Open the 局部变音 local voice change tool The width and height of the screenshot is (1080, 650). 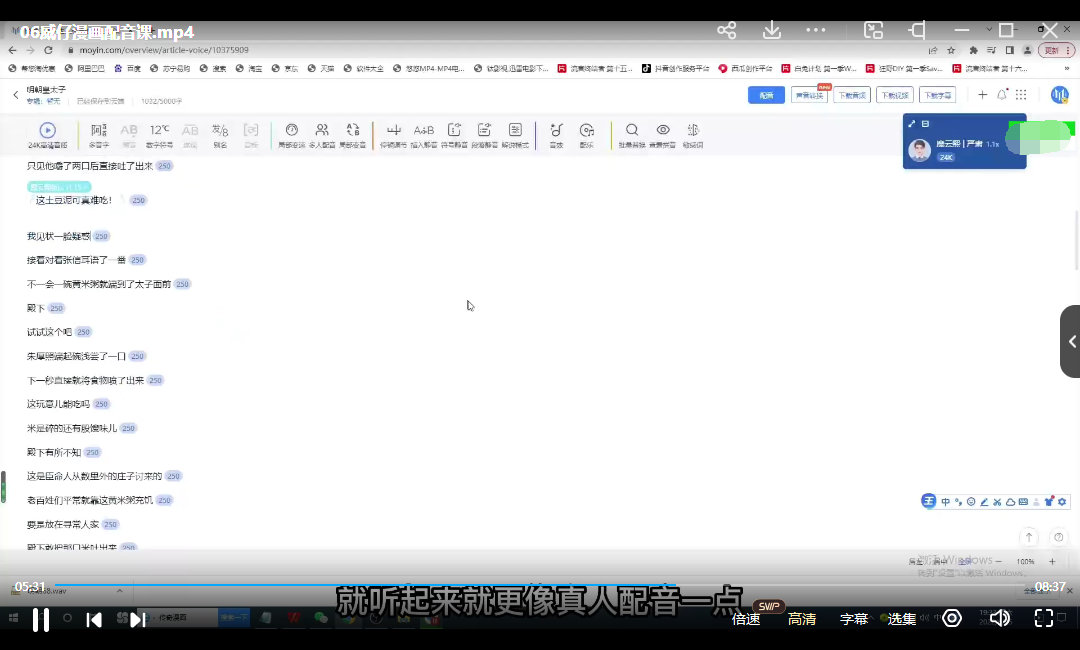click(x=353, y=135)
